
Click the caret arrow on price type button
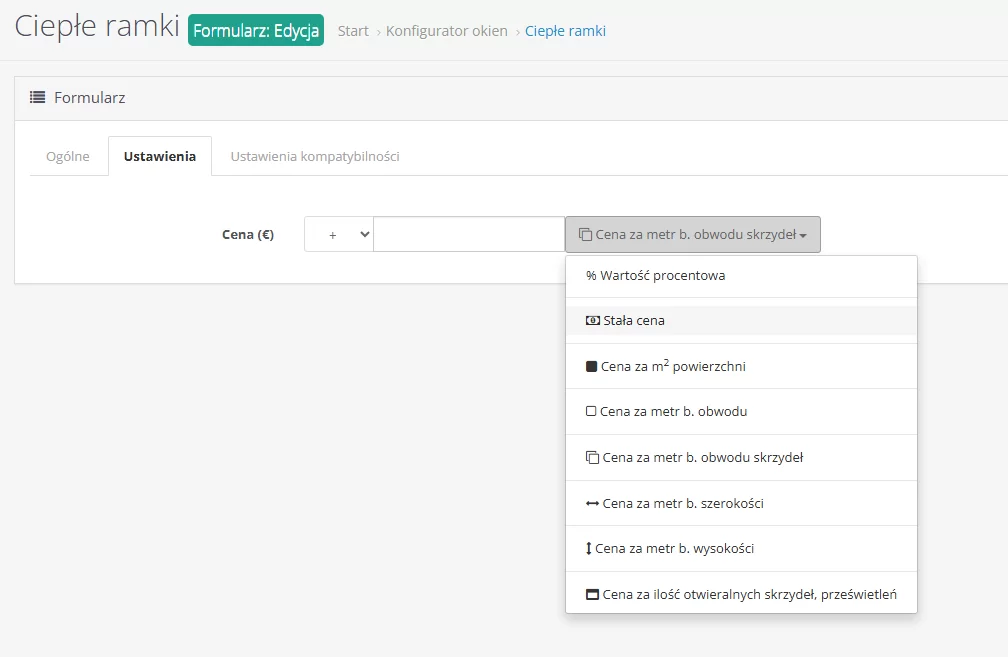pyautogui.click(x=803, y=236)
